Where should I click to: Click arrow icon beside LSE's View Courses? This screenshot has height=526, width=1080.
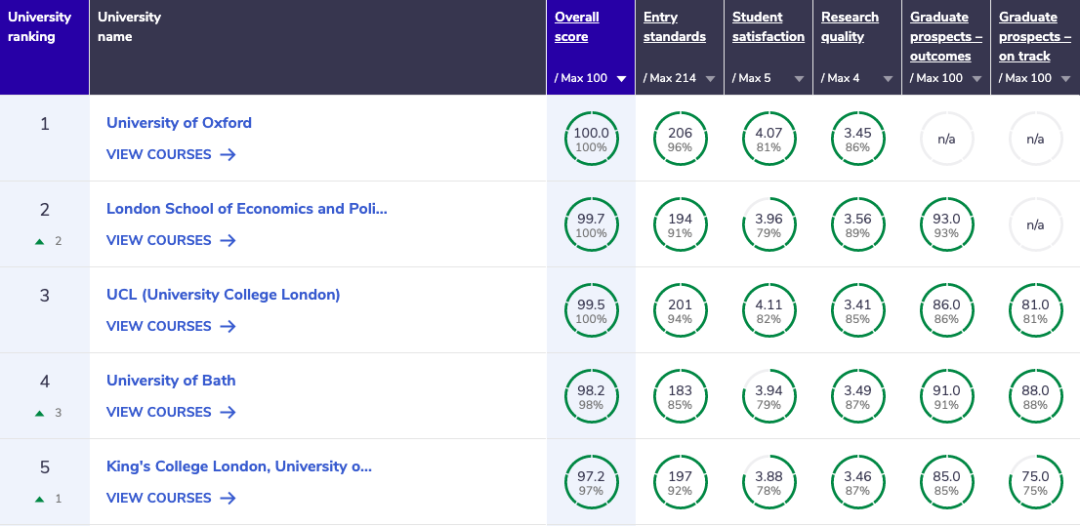pyautogui.click(x=228, y=241)
